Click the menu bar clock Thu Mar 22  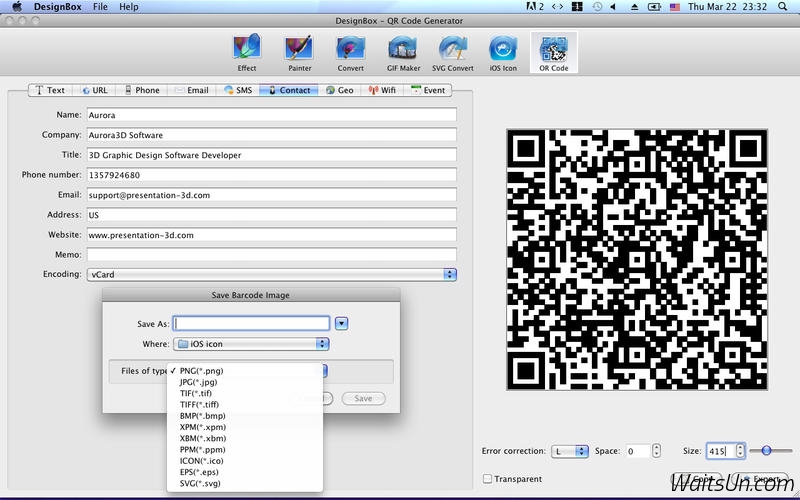(x=727, y=7)
